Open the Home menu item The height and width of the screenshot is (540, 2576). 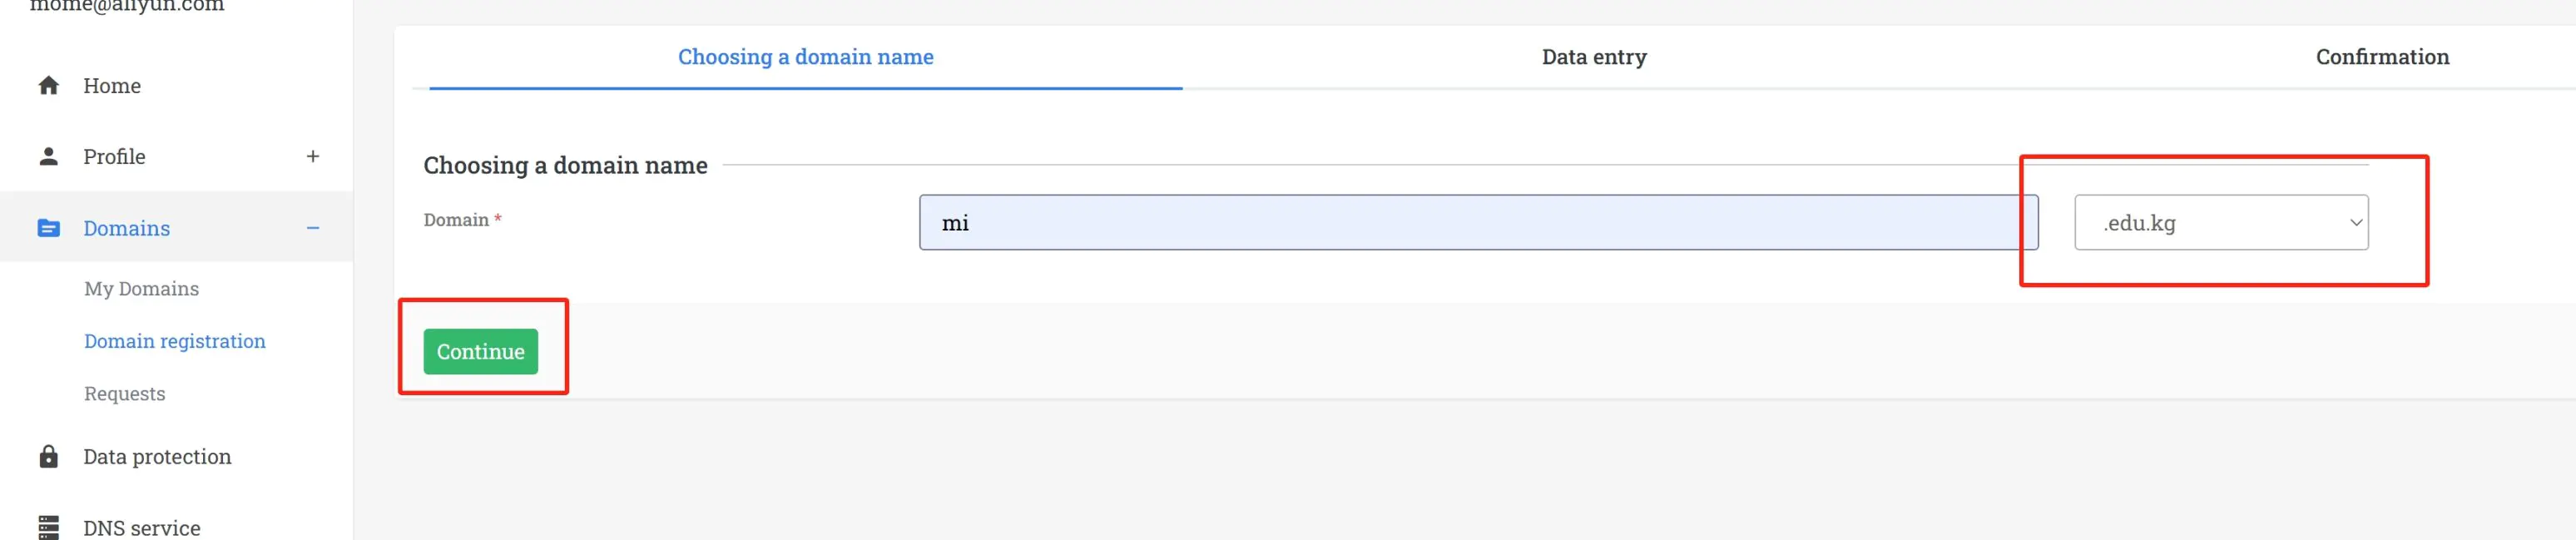(x=112, y=86)
